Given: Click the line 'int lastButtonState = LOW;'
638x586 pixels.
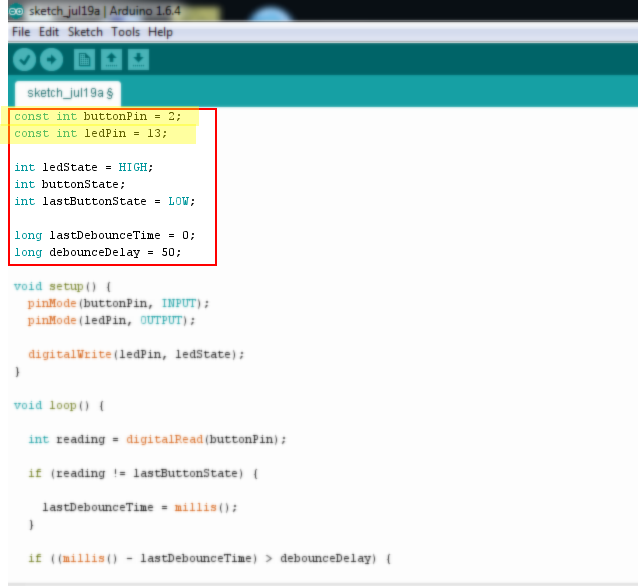Looking at the screenshot, I should tap(105, 201).
